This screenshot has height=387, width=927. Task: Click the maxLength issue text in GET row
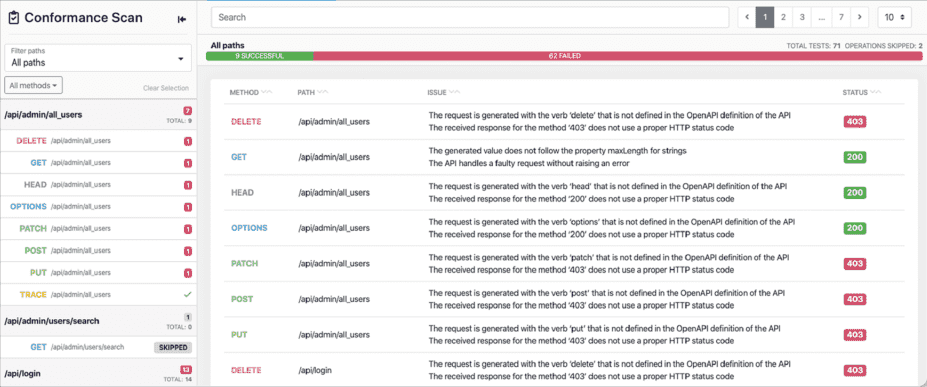click(x=558, y=151)
